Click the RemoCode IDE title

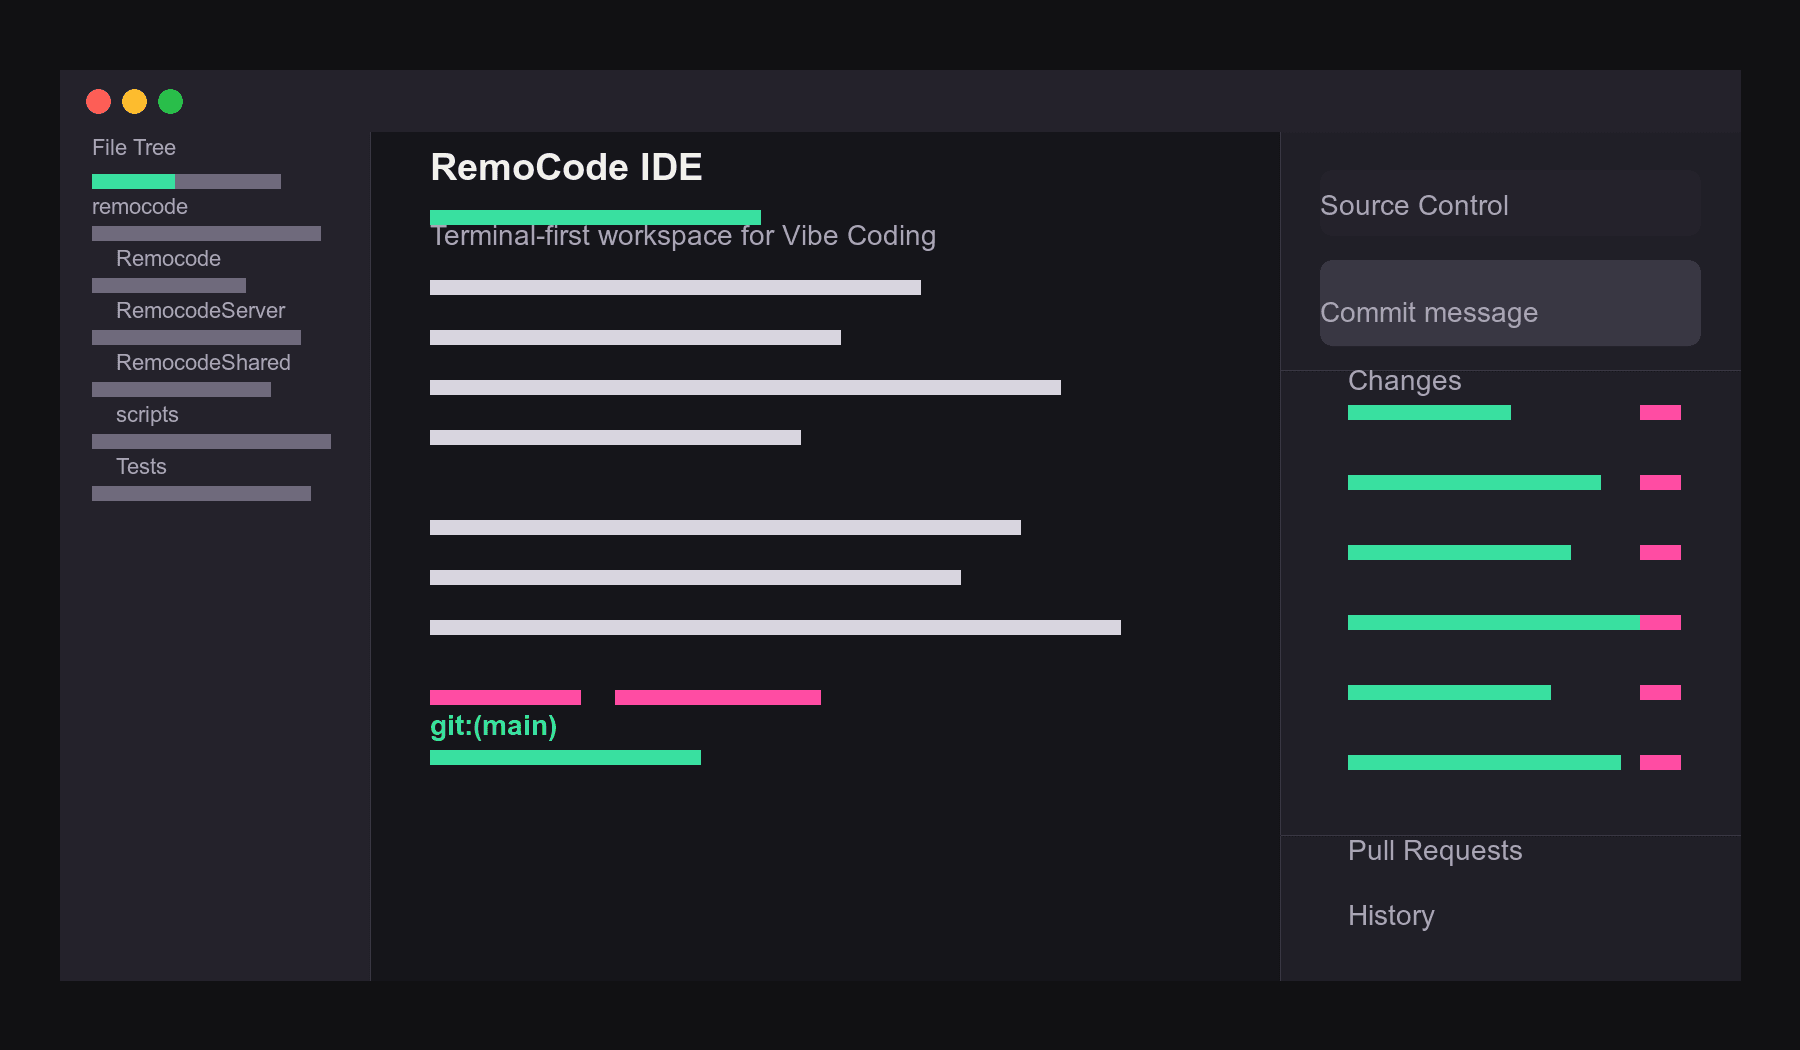pyautogui.click(x=566, y=167)
